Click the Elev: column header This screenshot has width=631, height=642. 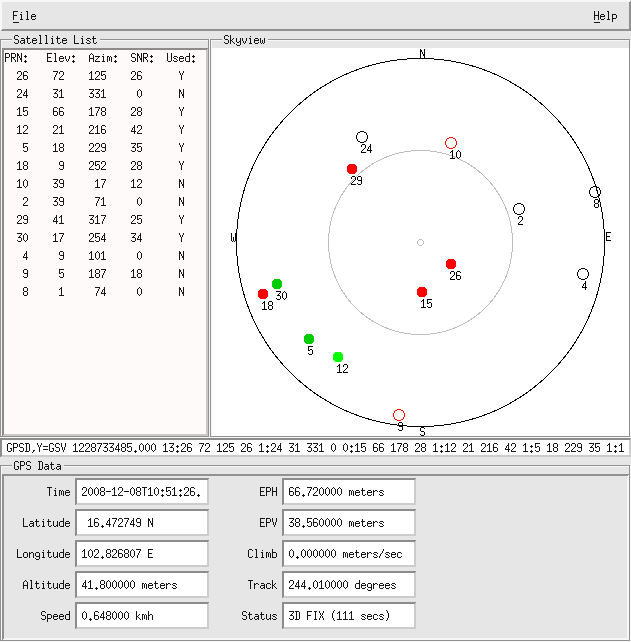tap(61, 58)
